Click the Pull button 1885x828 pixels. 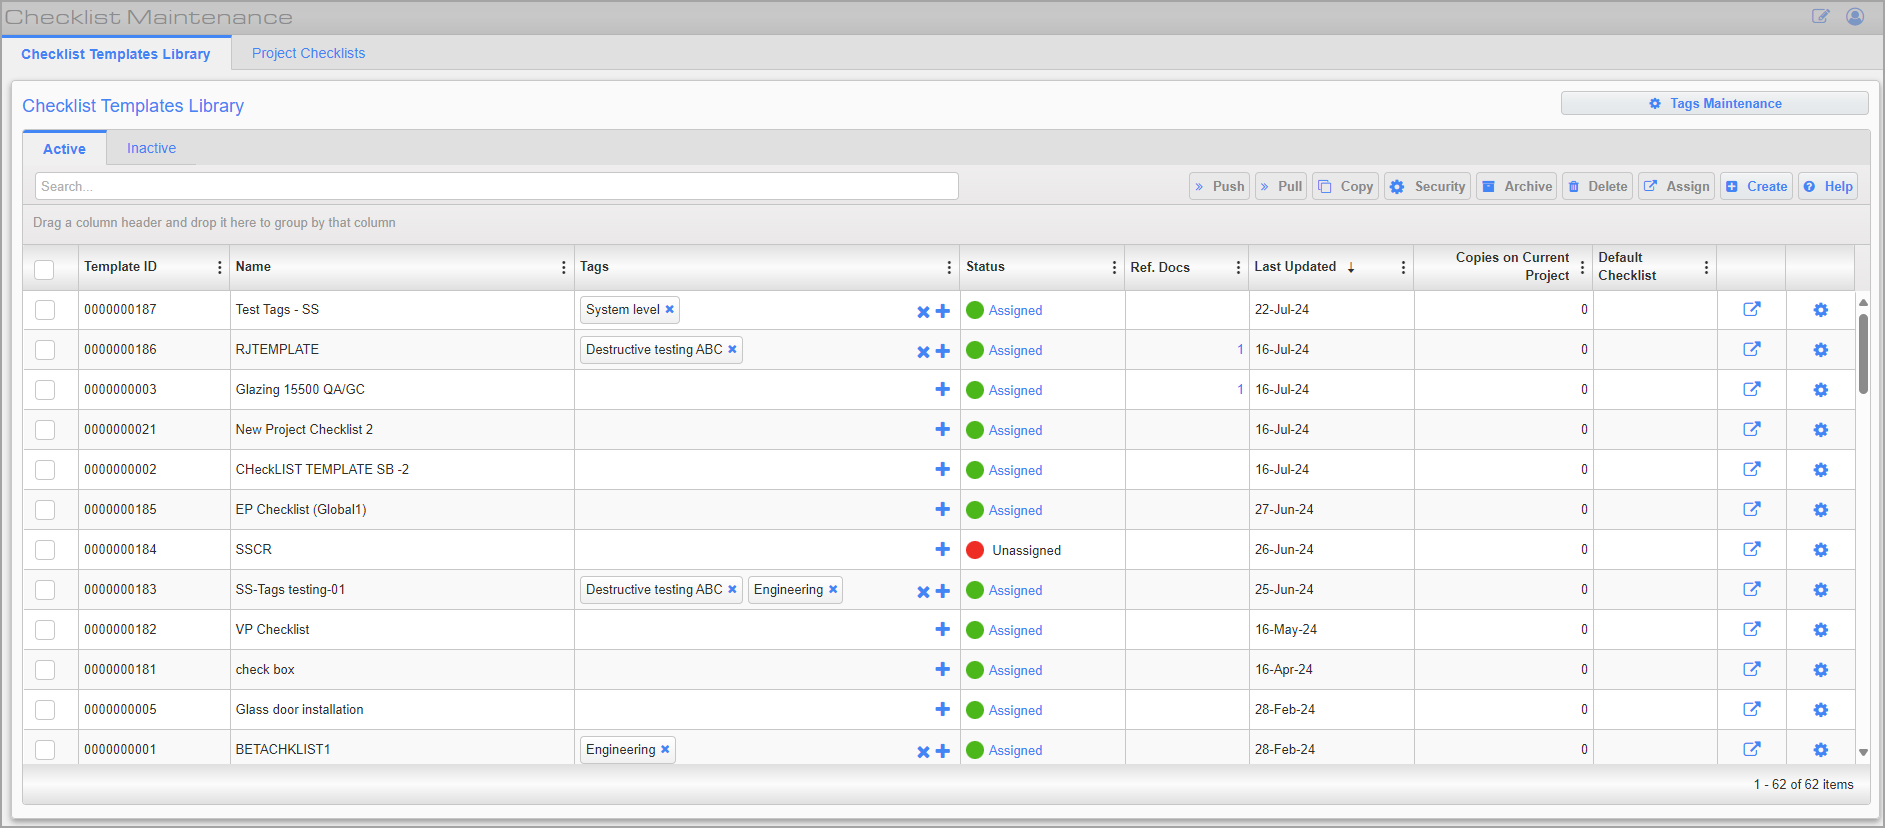click(x=1281, y=186)
